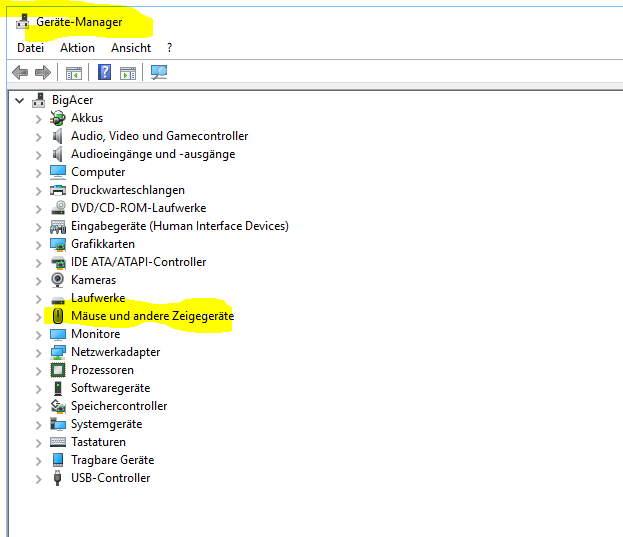The height and width of the screenshot is (537, 623).
Task: Click the Akkus battery icon
Action: pyautogui.click(x=58, y=118)
